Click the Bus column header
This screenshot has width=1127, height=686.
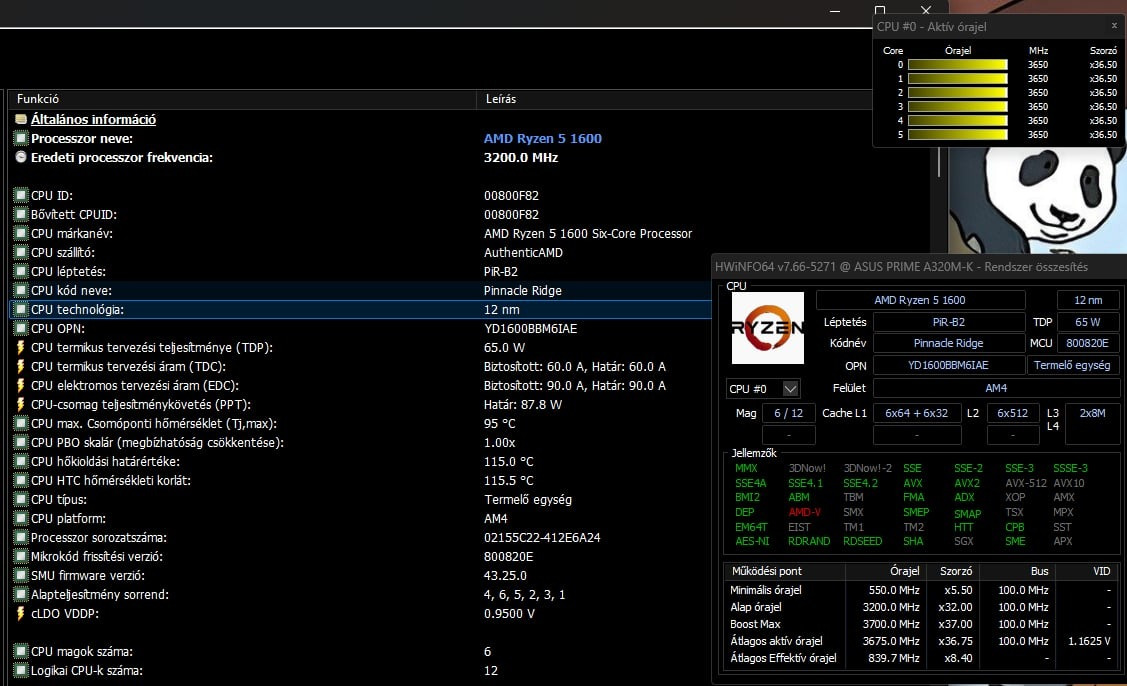[x=1016, y=571]
